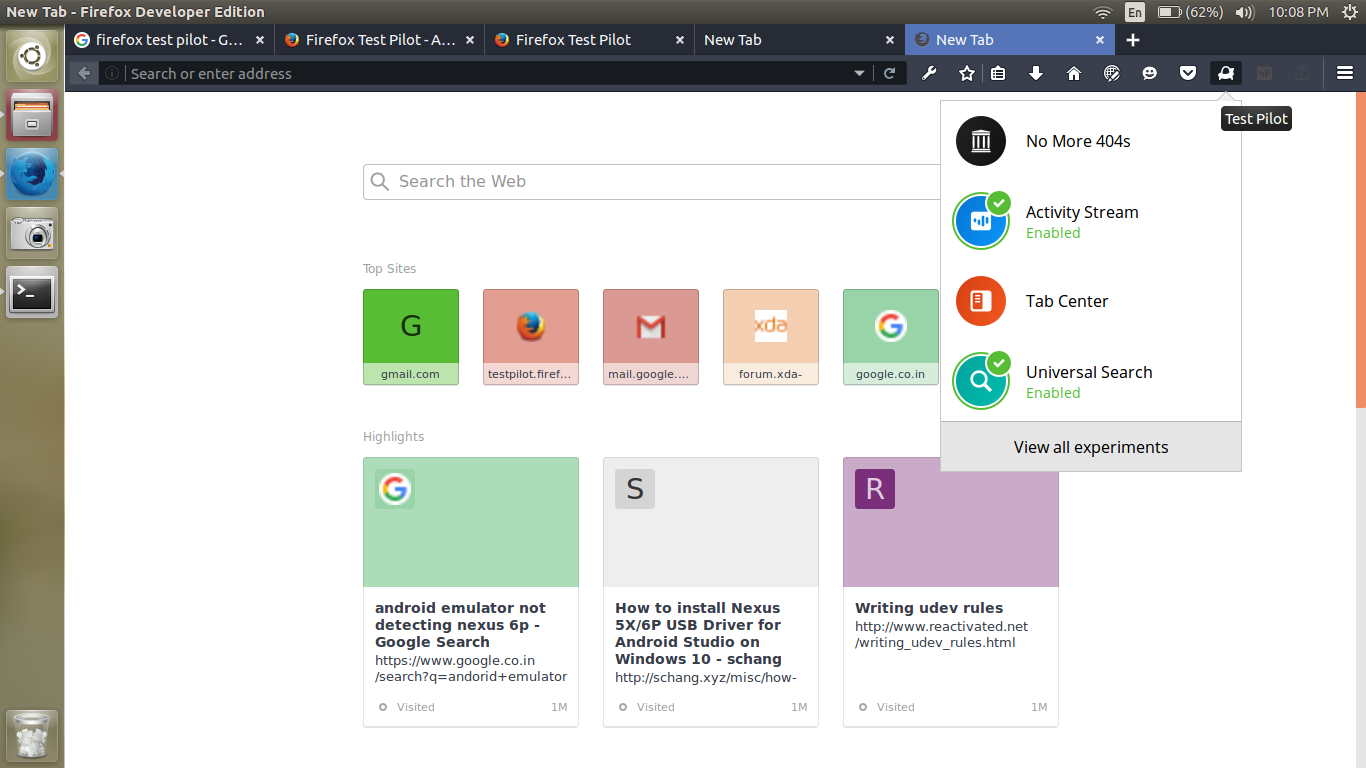
Task: Close the Firefox Test Pilot tab
Action: [680, 40]
